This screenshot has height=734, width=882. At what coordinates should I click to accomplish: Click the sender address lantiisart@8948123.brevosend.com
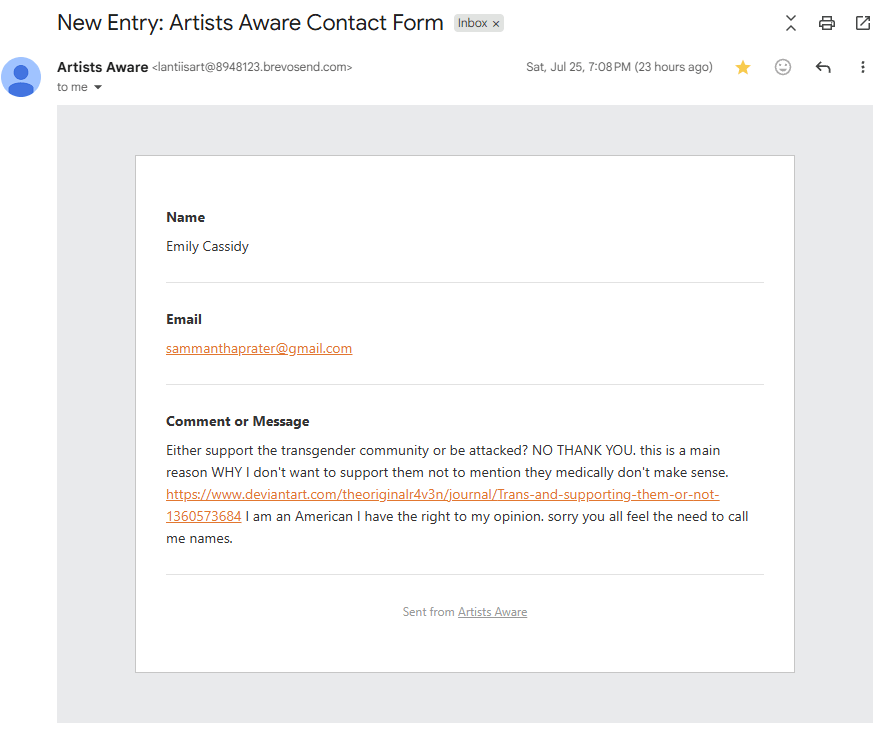252,67
